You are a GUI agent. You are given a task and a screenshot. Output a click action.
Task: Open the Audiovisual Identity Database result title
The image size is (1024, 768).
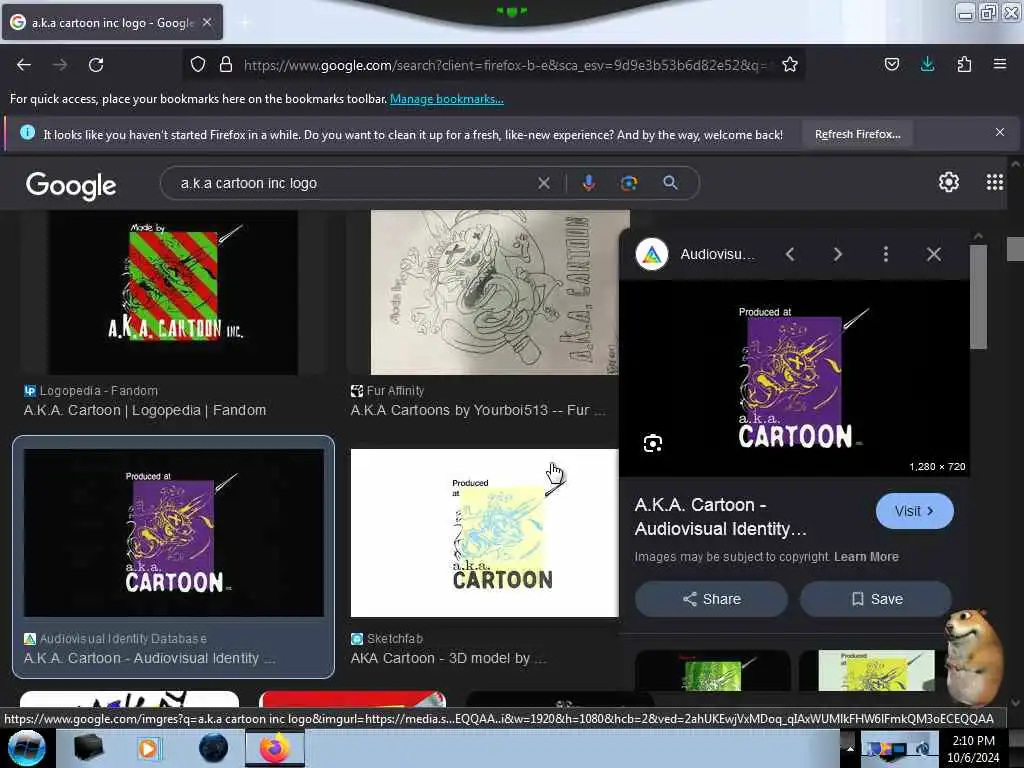tap(150, 658)
